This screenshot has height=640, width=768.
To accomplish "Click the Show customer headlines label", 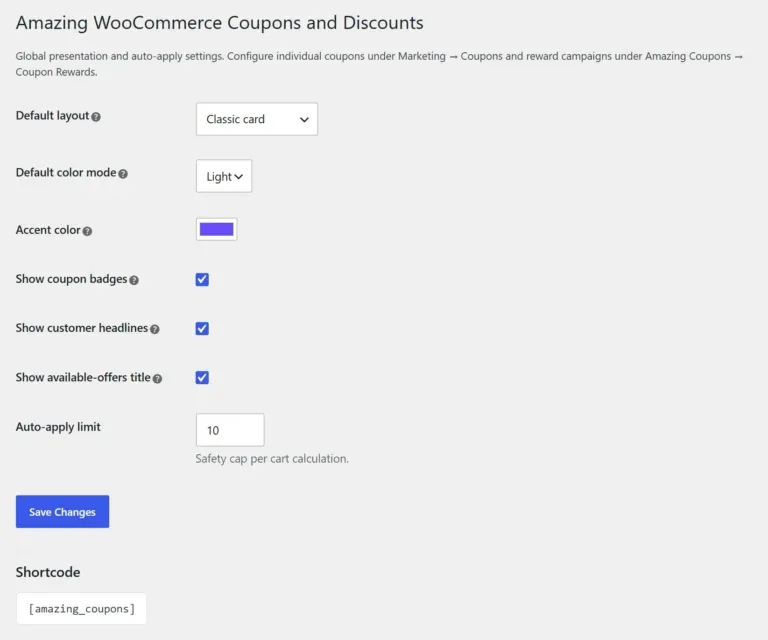I will click(82, 328).
